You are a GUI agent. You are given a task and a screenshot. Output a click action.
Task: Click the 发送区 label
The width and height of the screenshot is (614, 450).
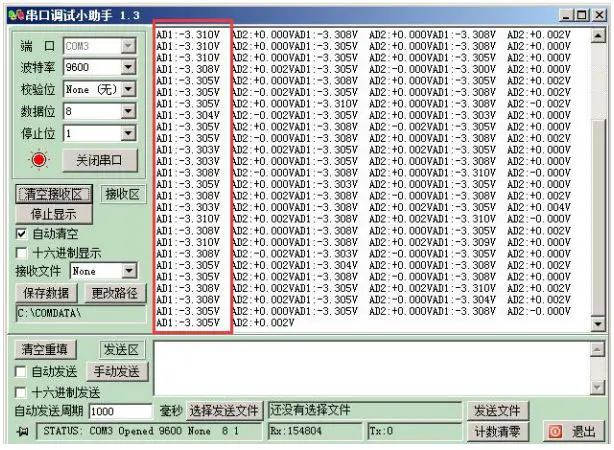click(x=121, y=349)
